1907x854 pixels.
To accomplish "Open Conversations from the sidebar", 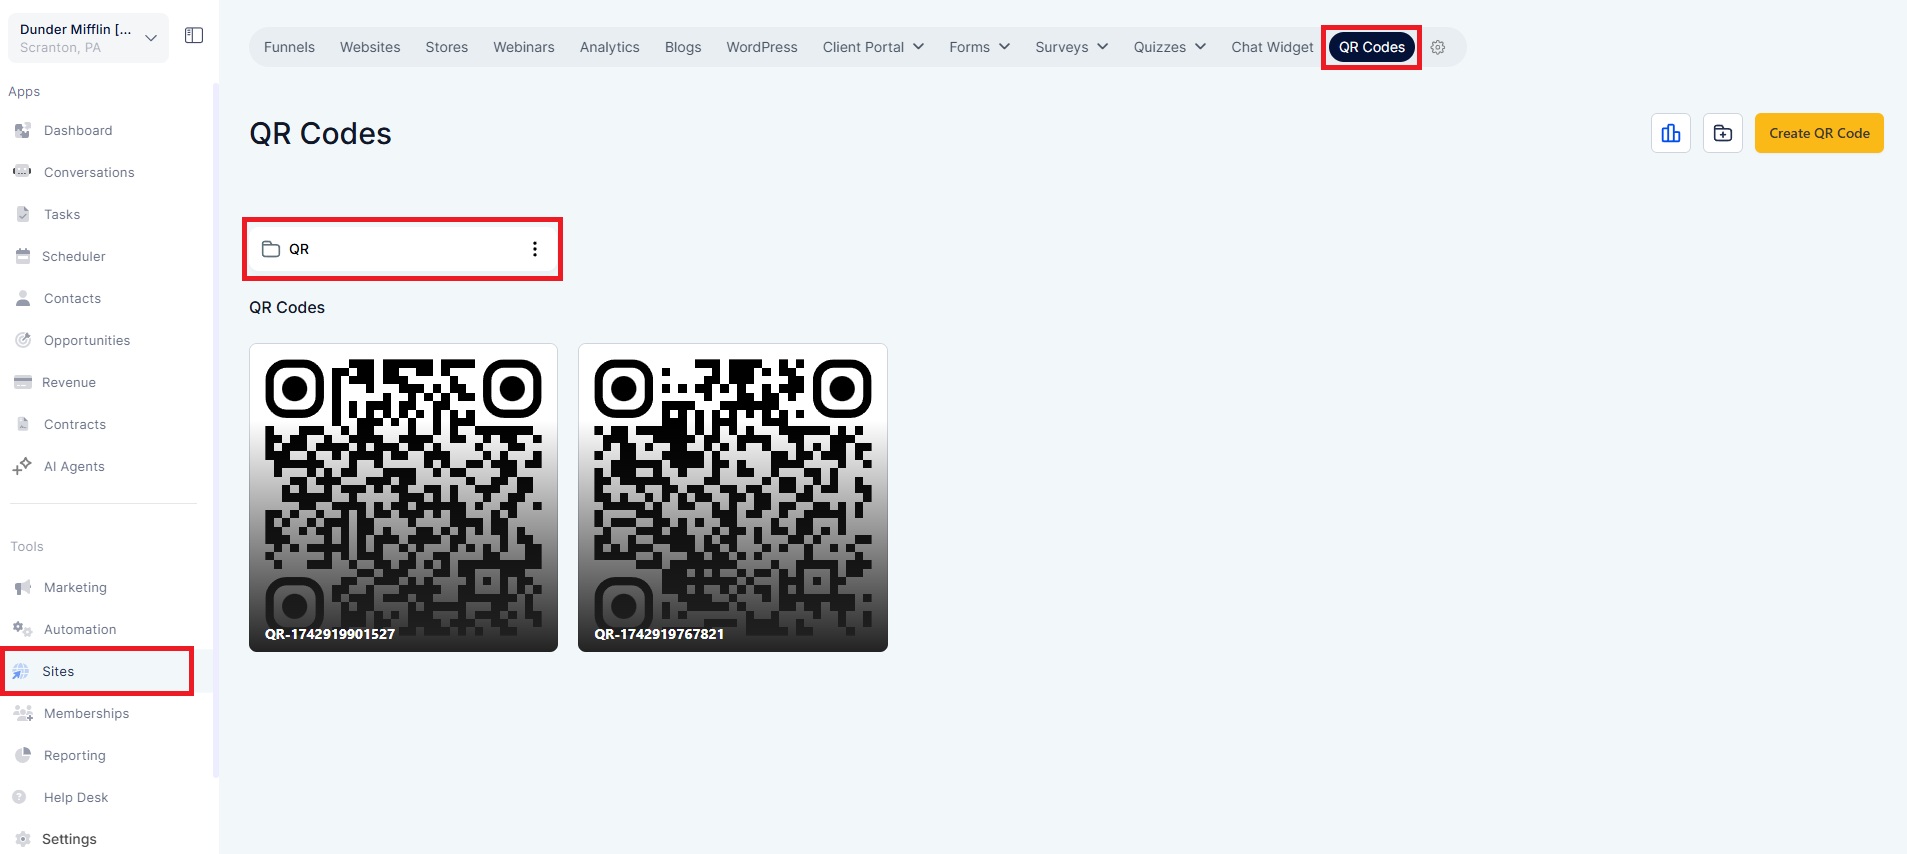I will tap(88, 172).
